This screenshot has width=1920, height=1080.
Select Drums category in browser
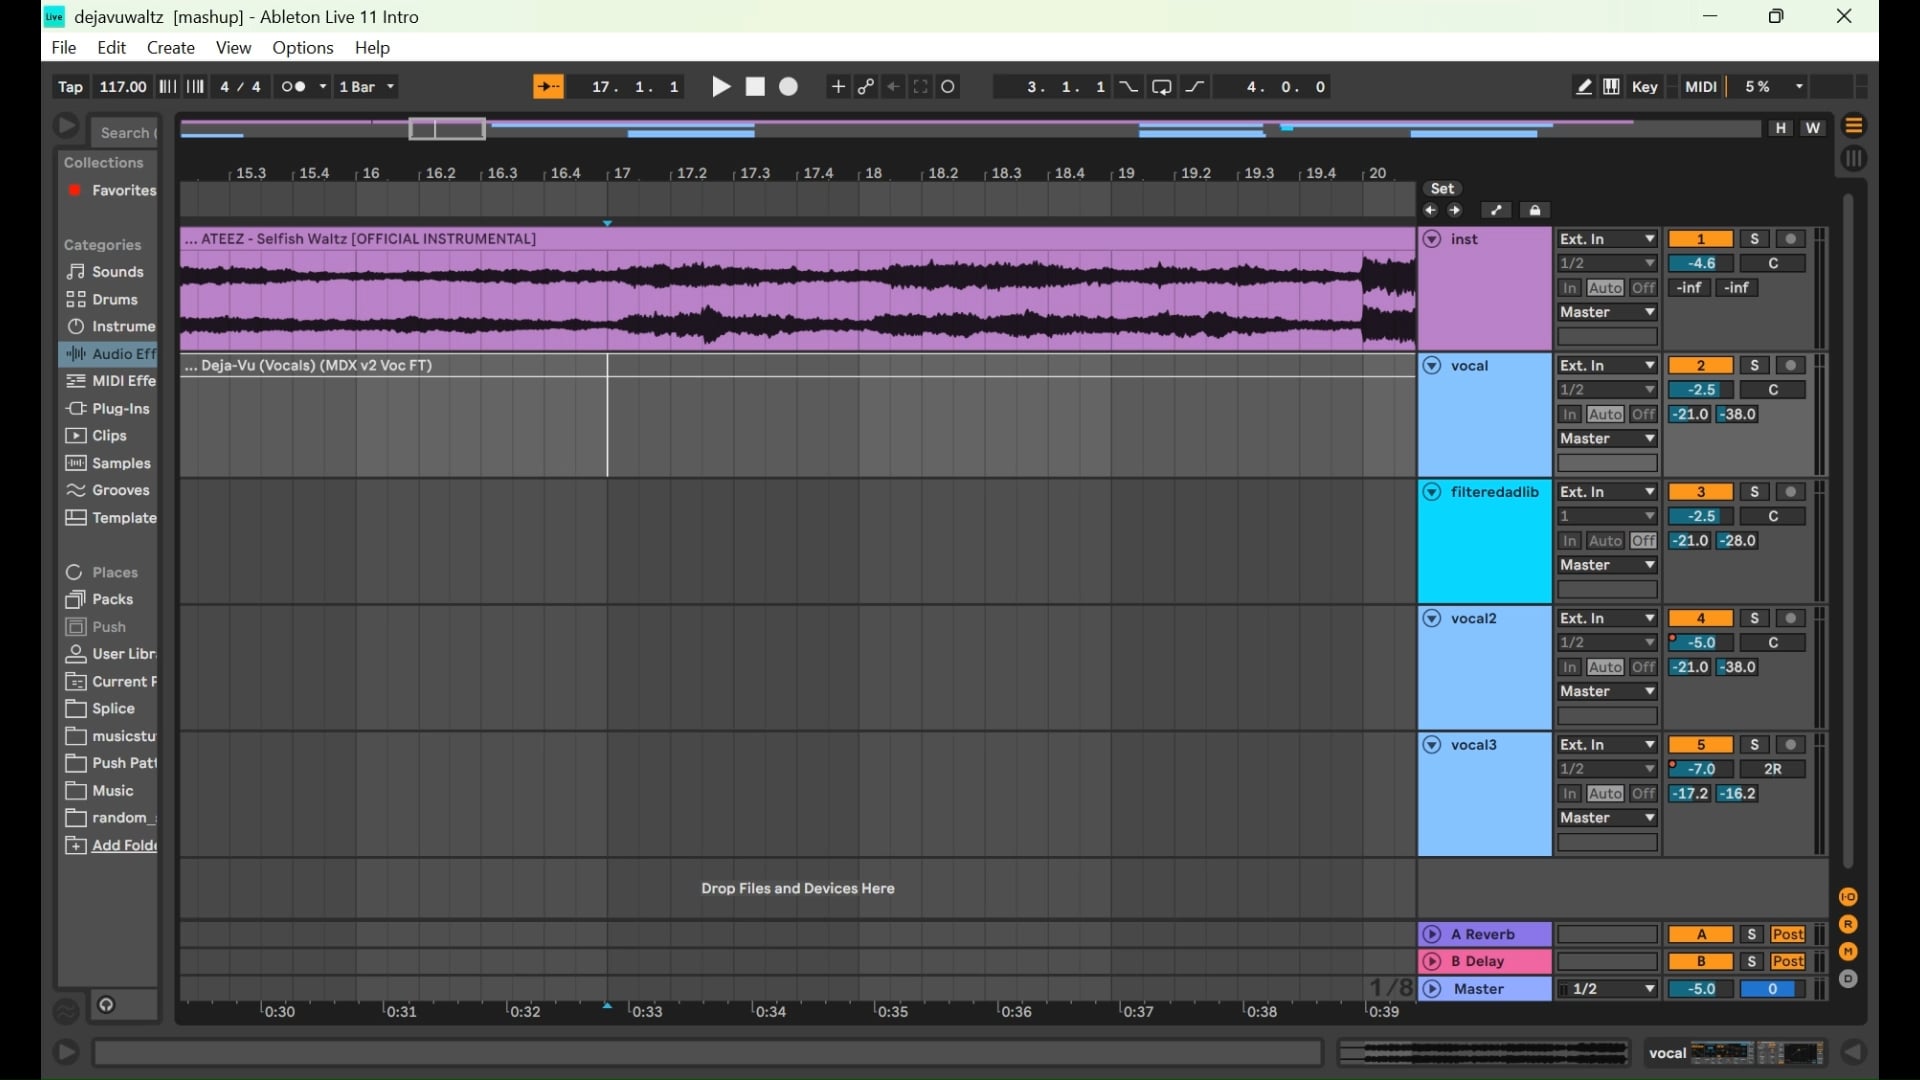[114, 300]
